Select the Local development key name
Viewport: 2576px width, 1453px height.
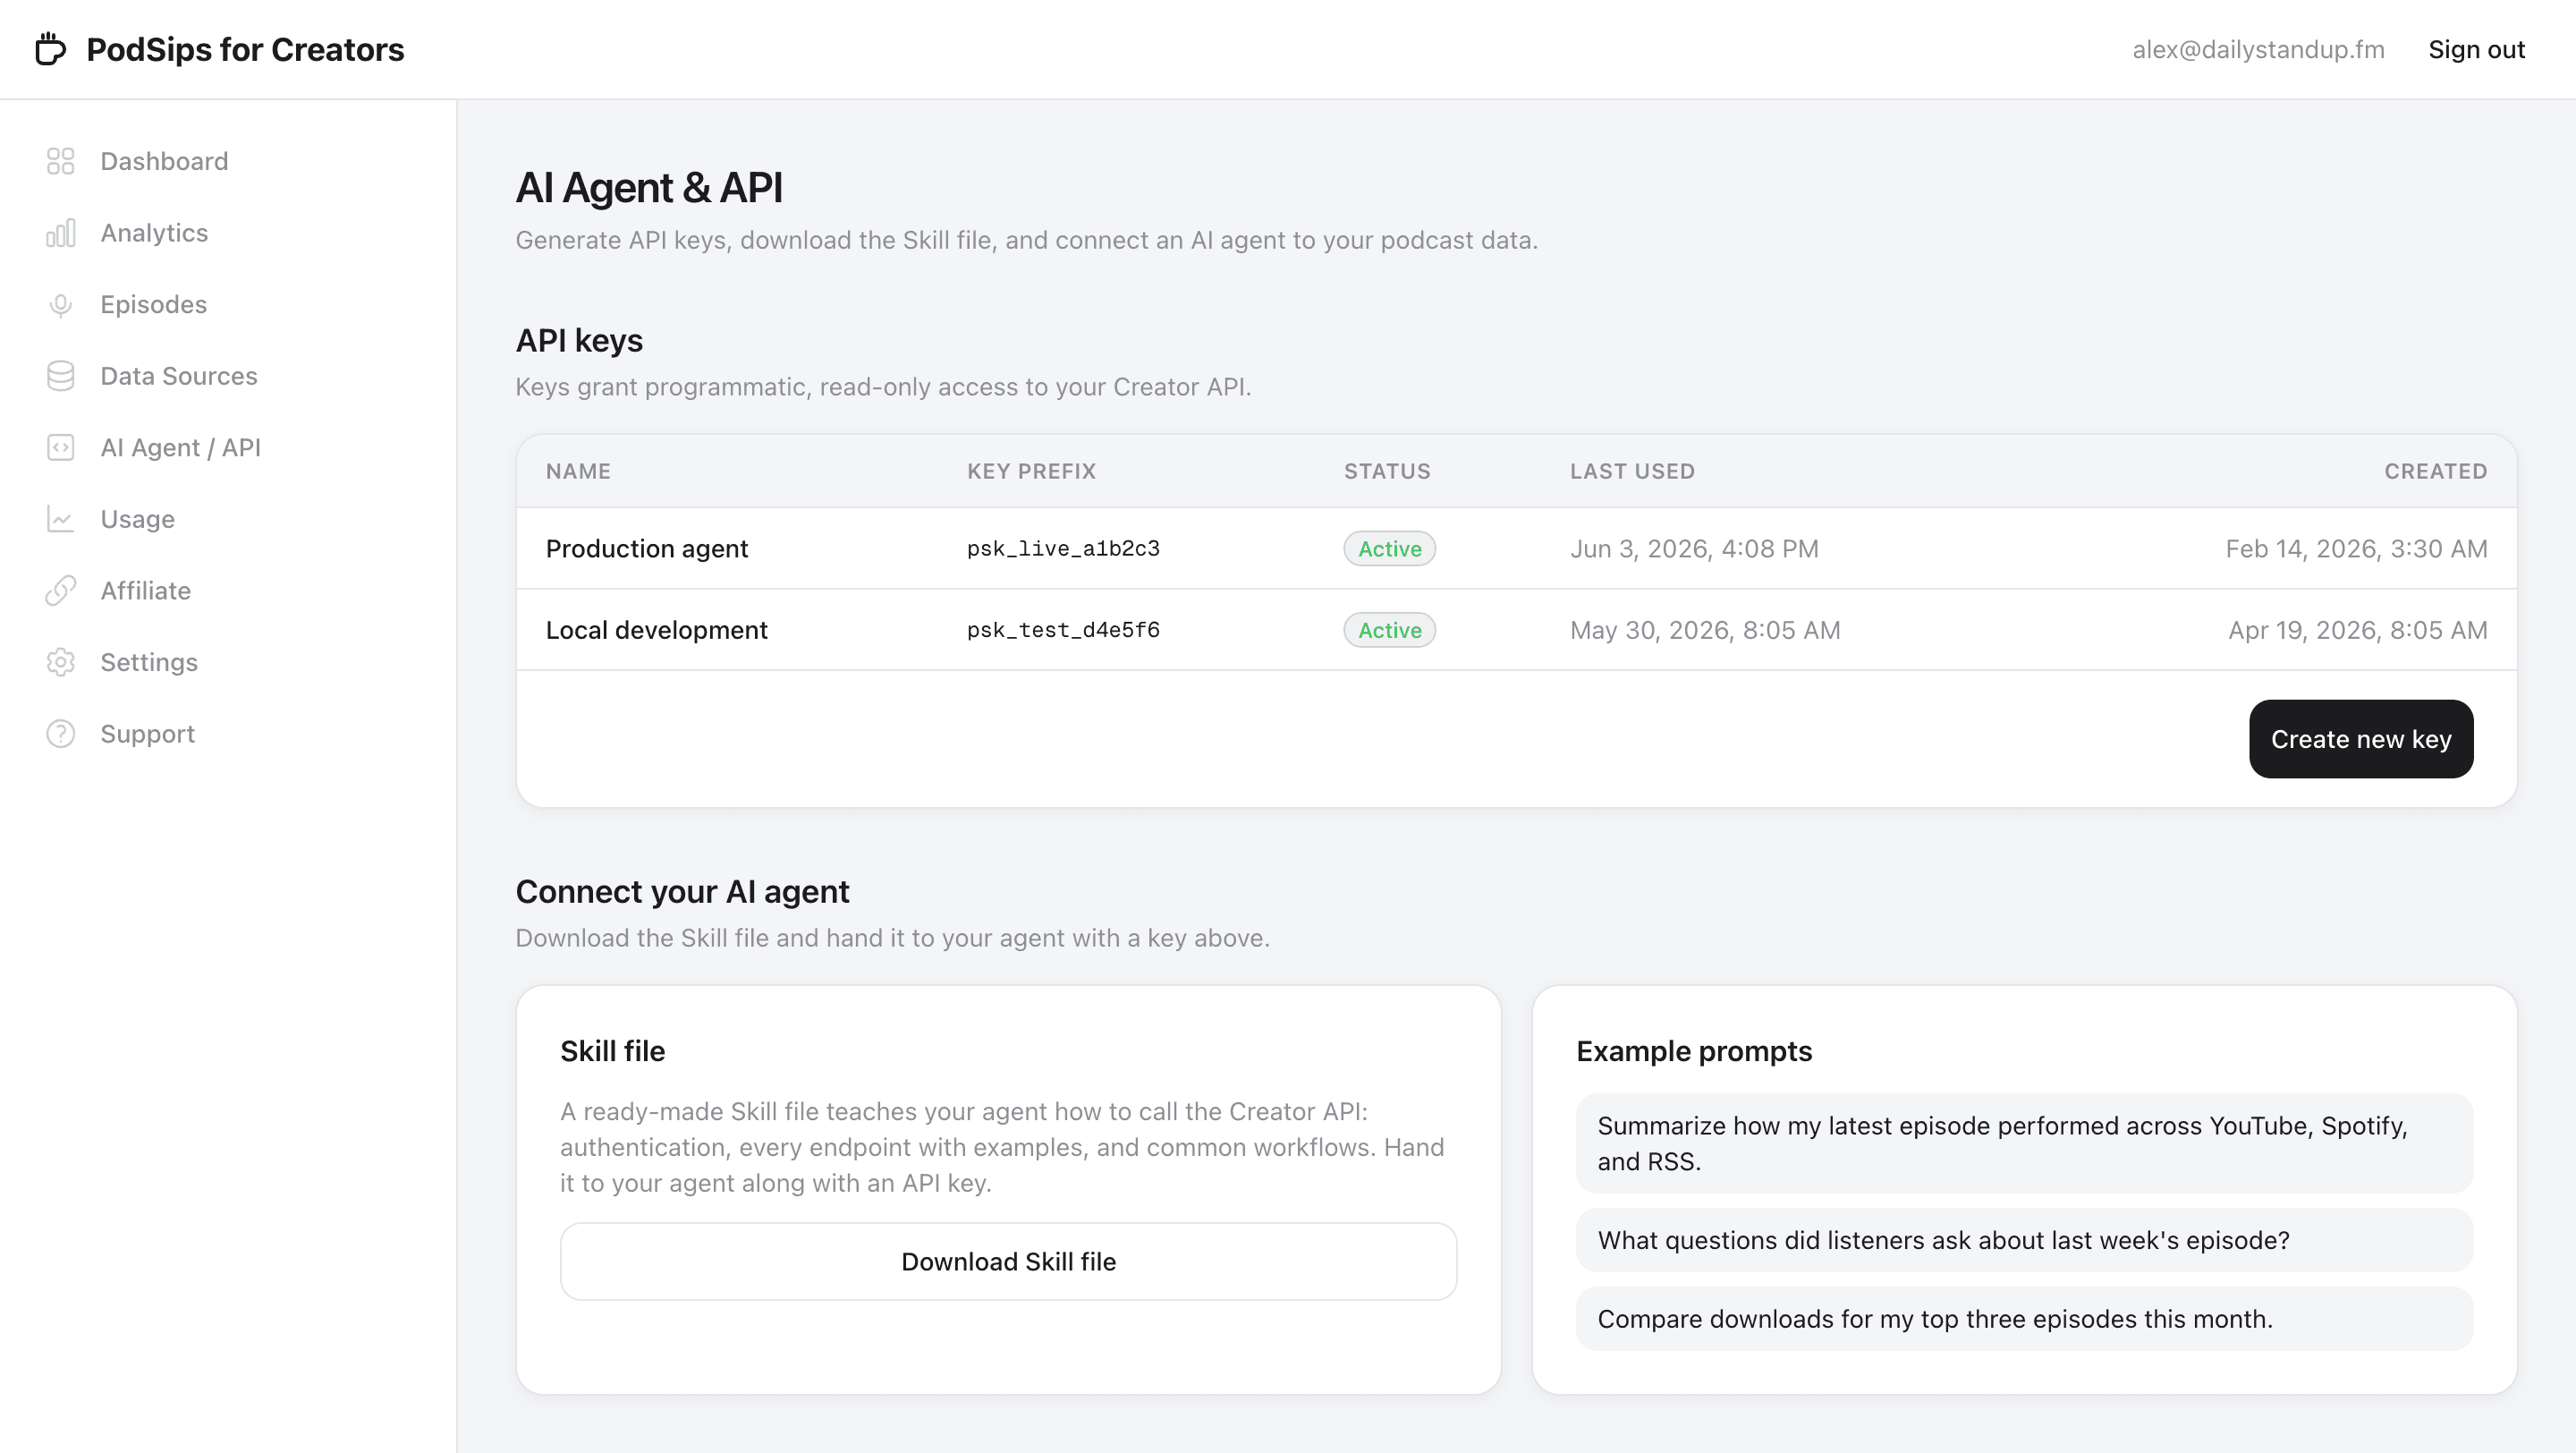pyautogui.click(x=656, y=630)
